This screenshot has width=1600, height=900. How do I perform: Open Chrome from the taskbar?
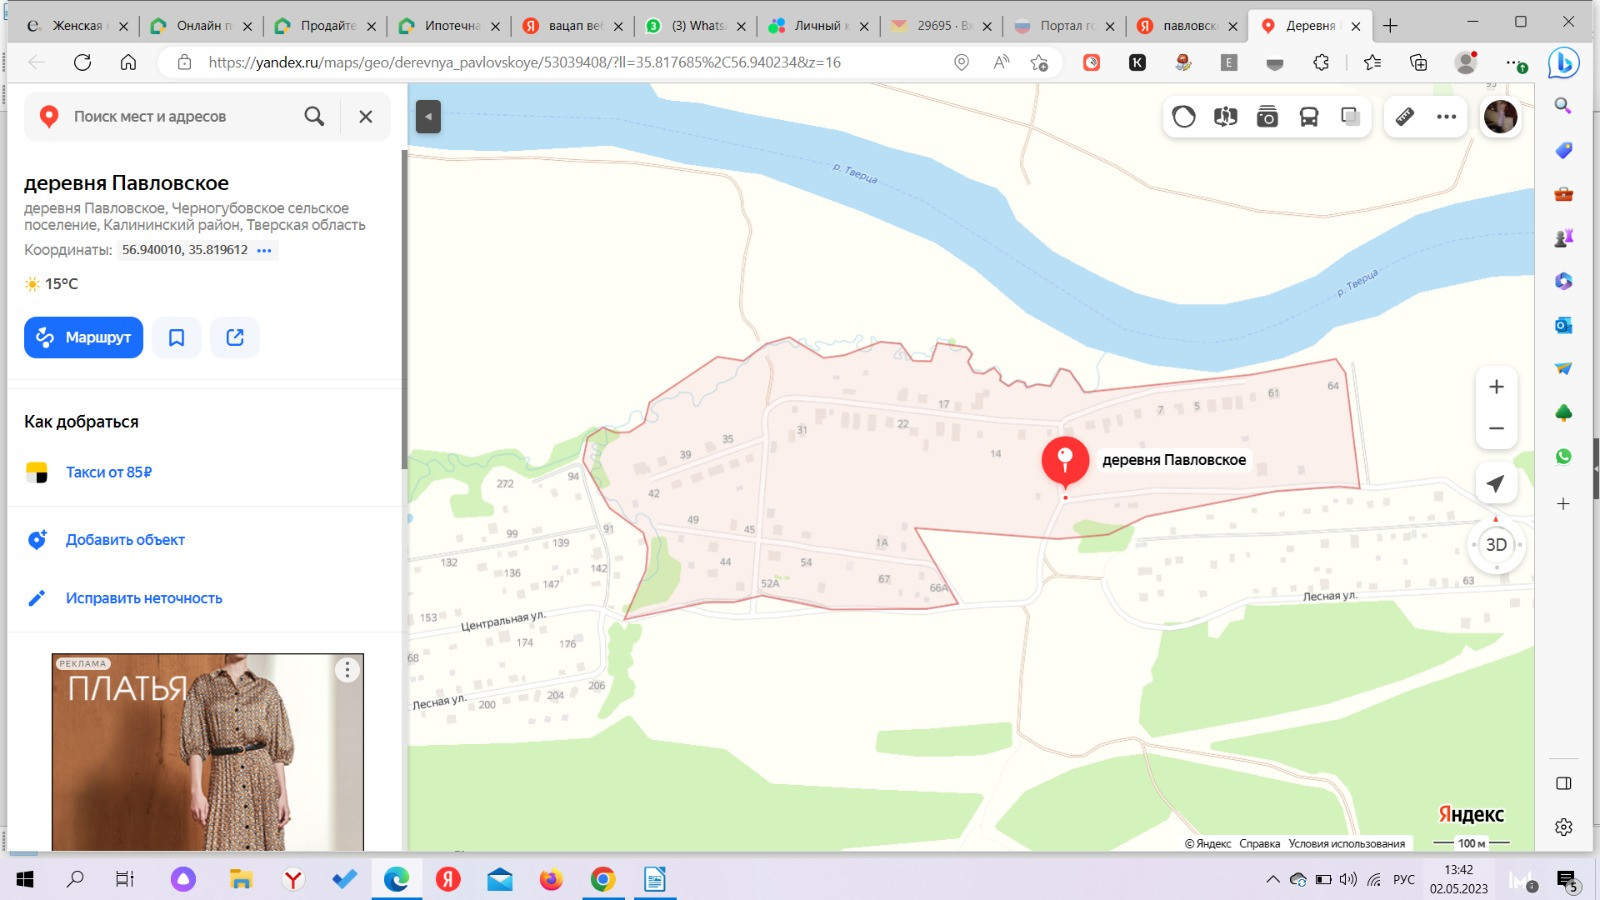603,879
